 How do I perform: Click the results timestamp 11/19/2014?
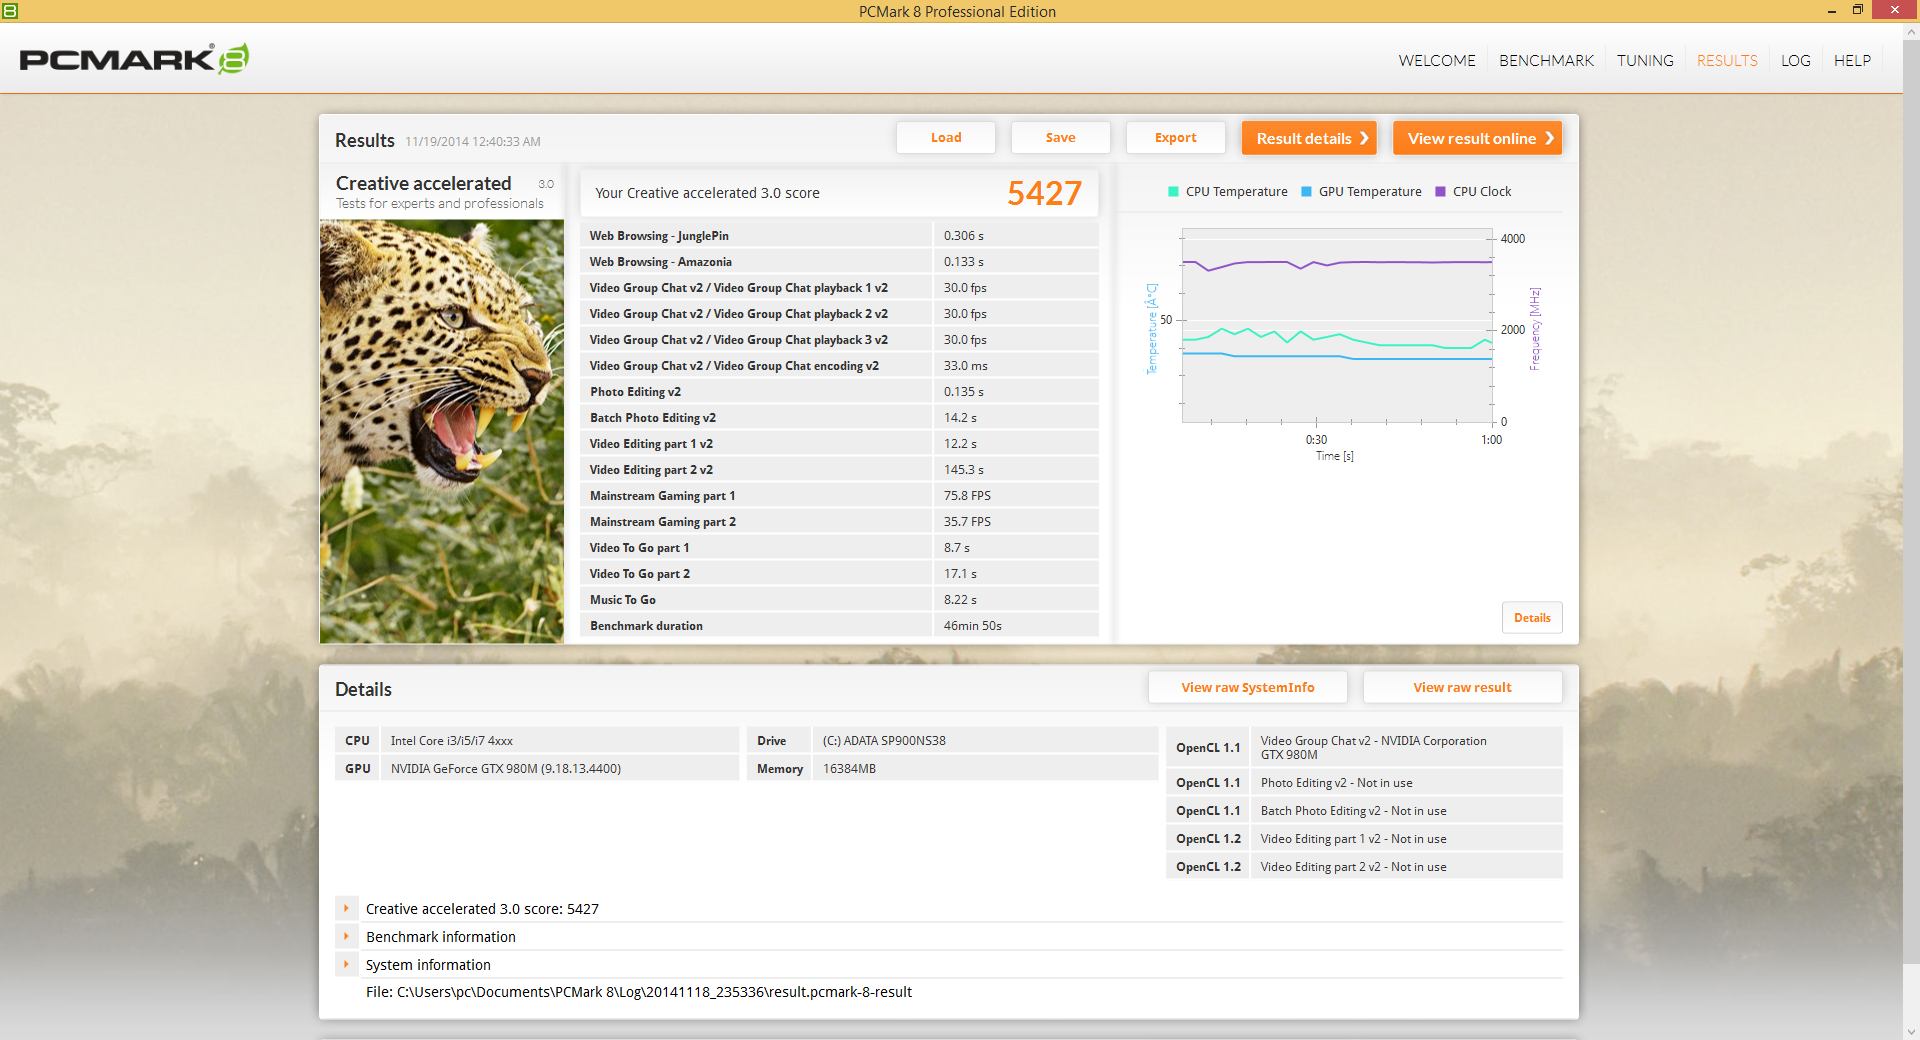472,142
